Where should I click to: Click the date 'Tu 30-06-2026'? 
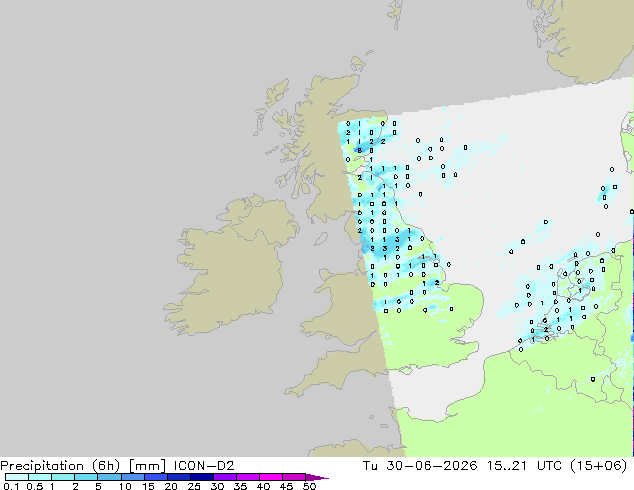pyautogui.click(x=420, y=466)
